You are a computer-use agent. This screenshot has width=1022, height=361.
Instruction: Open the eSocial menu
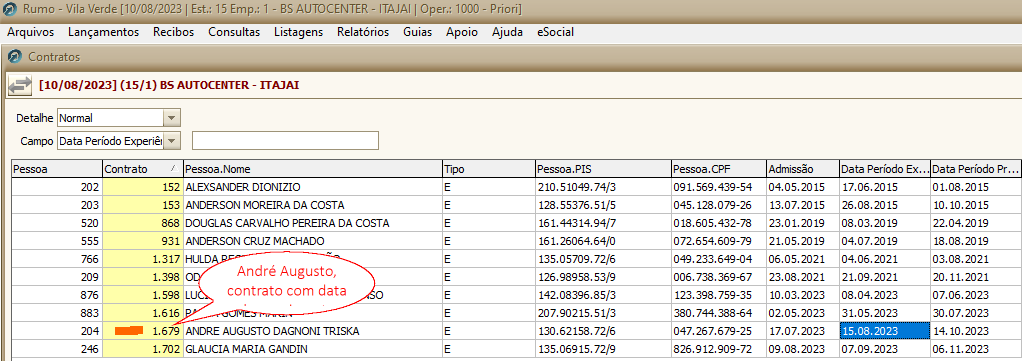coord(555,32)
